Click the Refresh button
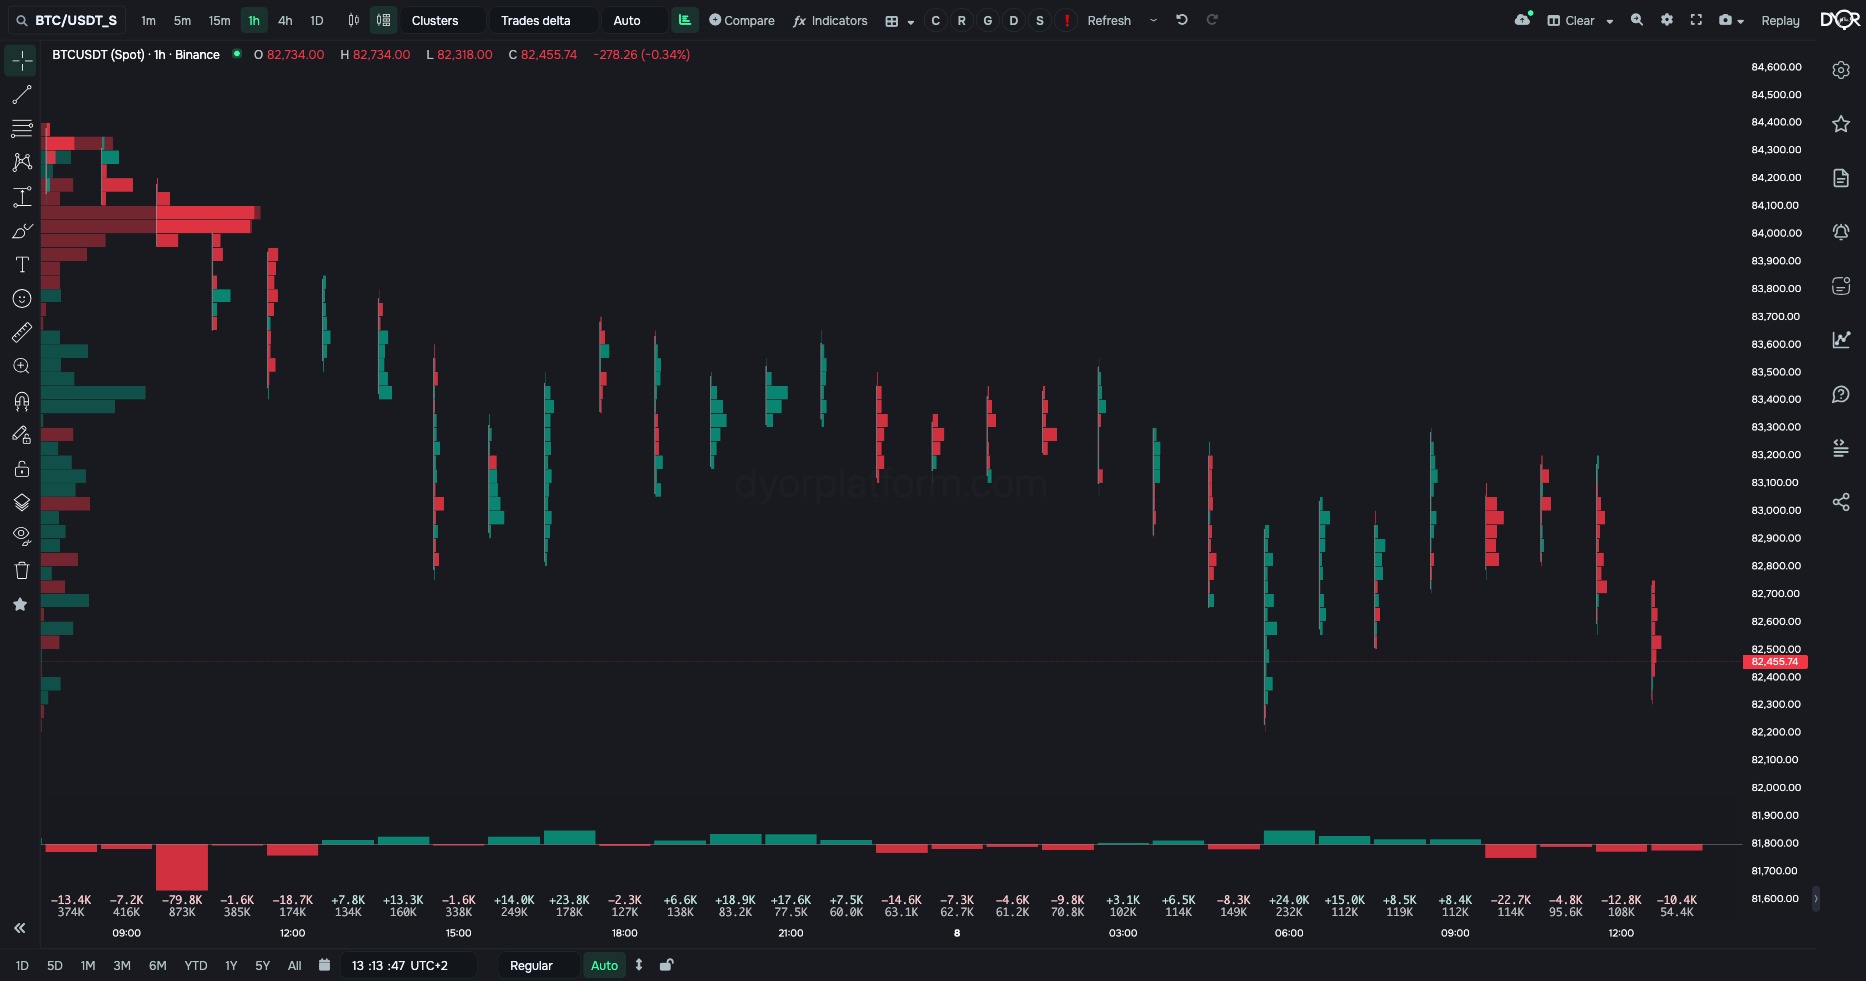1866x981 pixels. [1109, 20]
